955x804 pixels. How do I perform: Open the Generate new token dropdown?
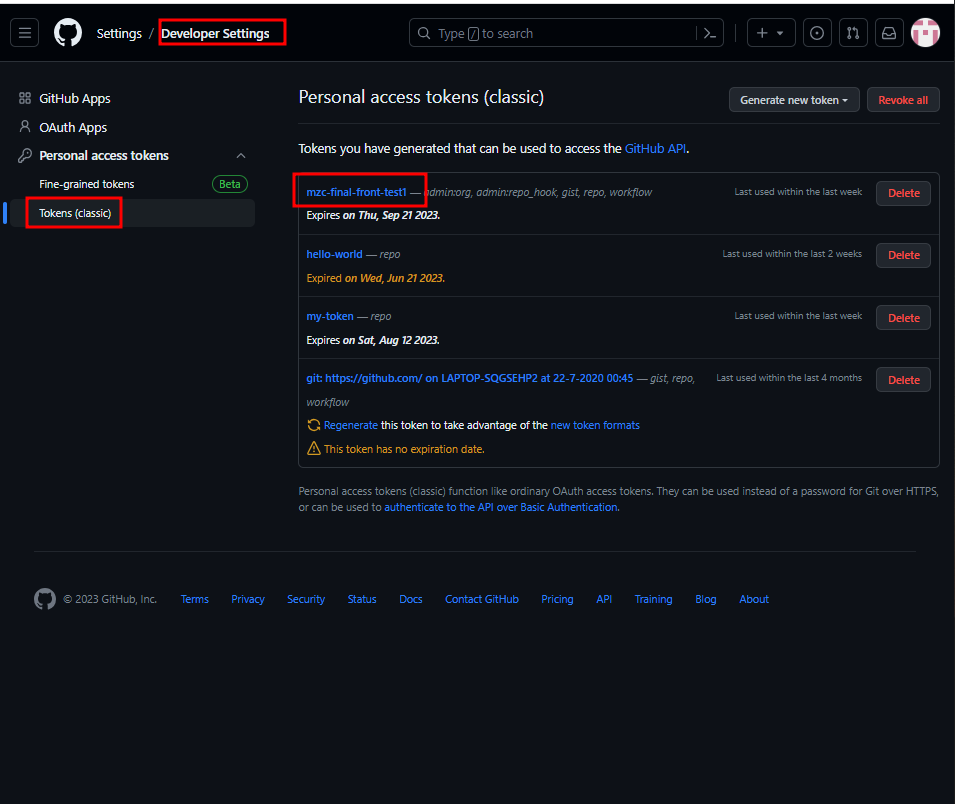coord(794,100)
